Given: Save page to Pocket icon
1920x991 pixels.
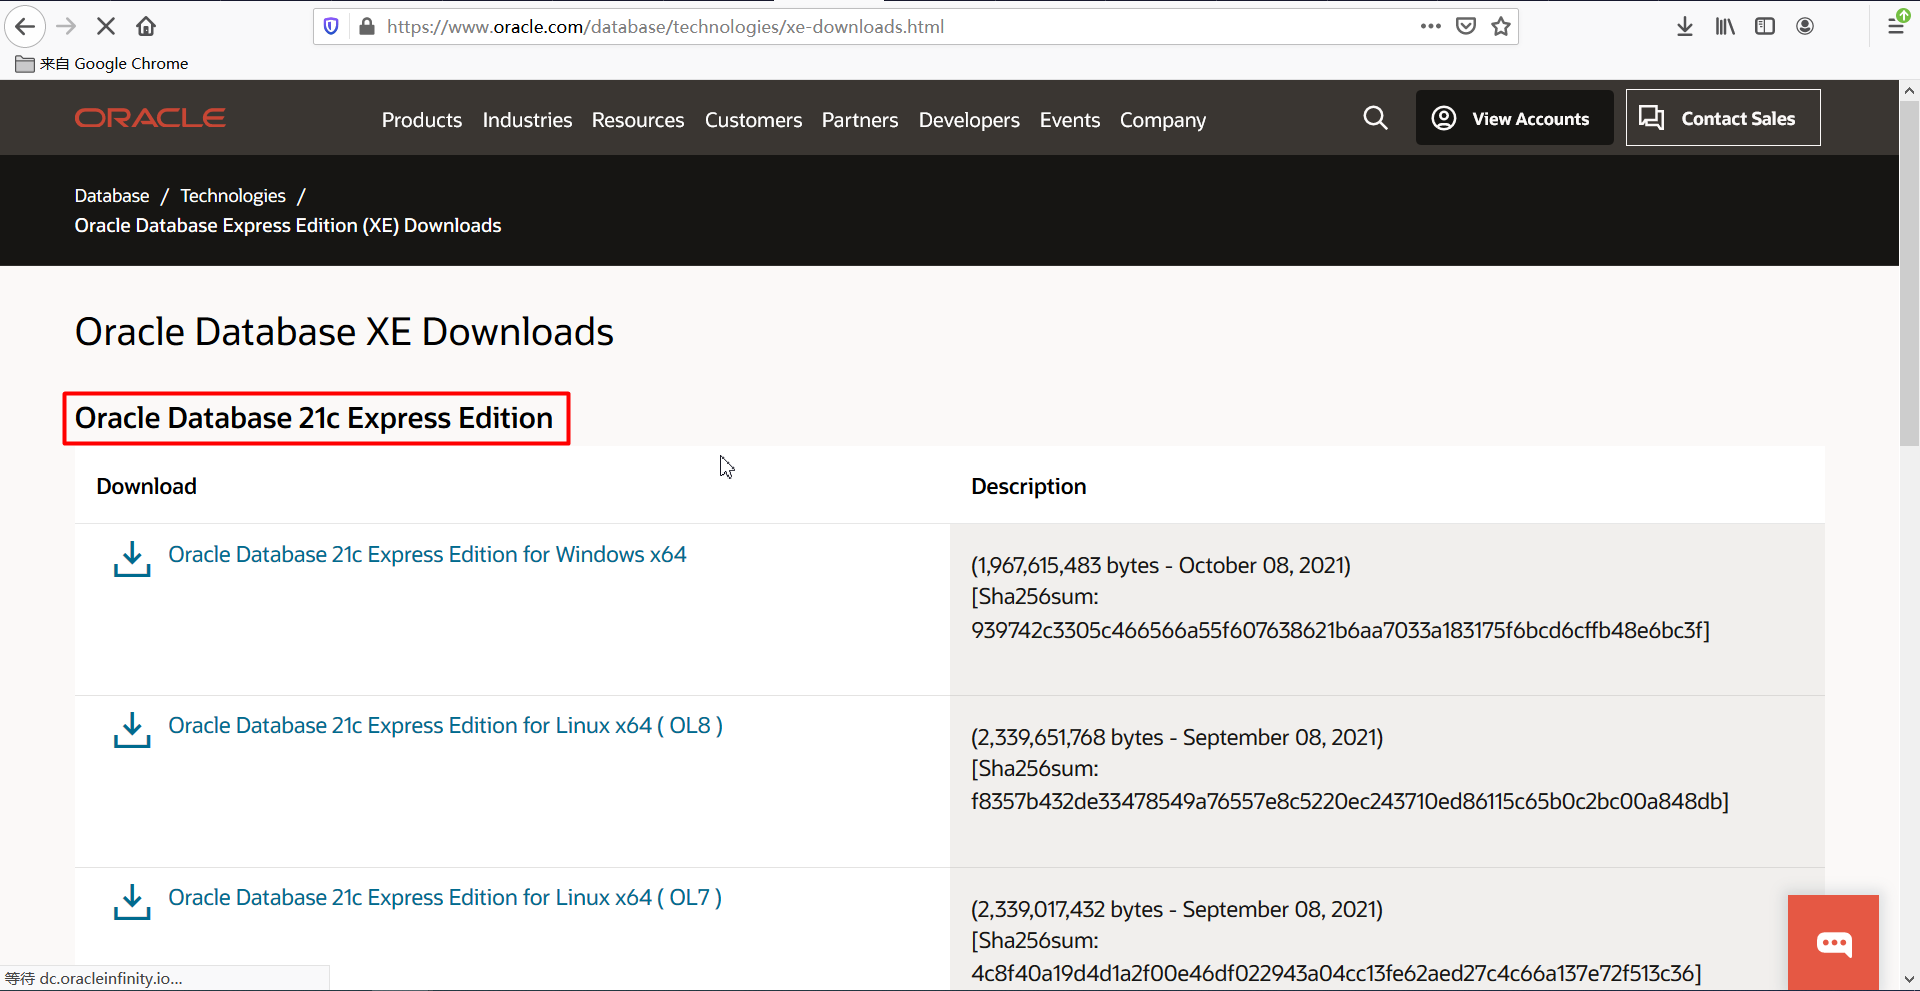Looking at the screenshot, I should [x=1466, y=26].
